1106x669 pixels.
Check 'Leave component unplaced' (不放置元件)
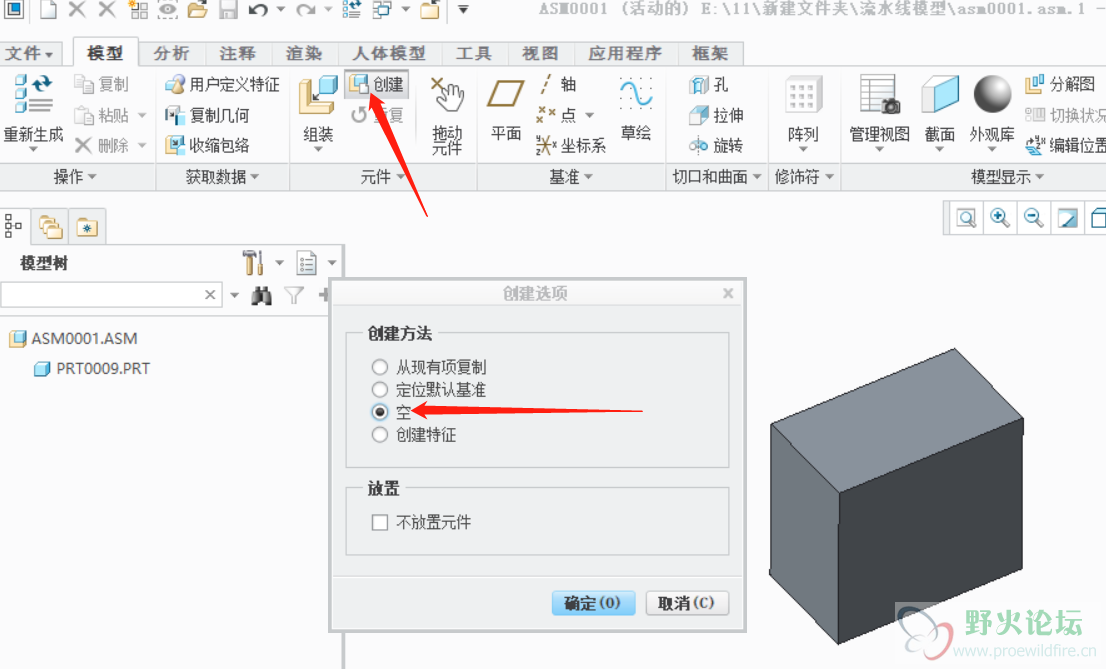point(379,522)
